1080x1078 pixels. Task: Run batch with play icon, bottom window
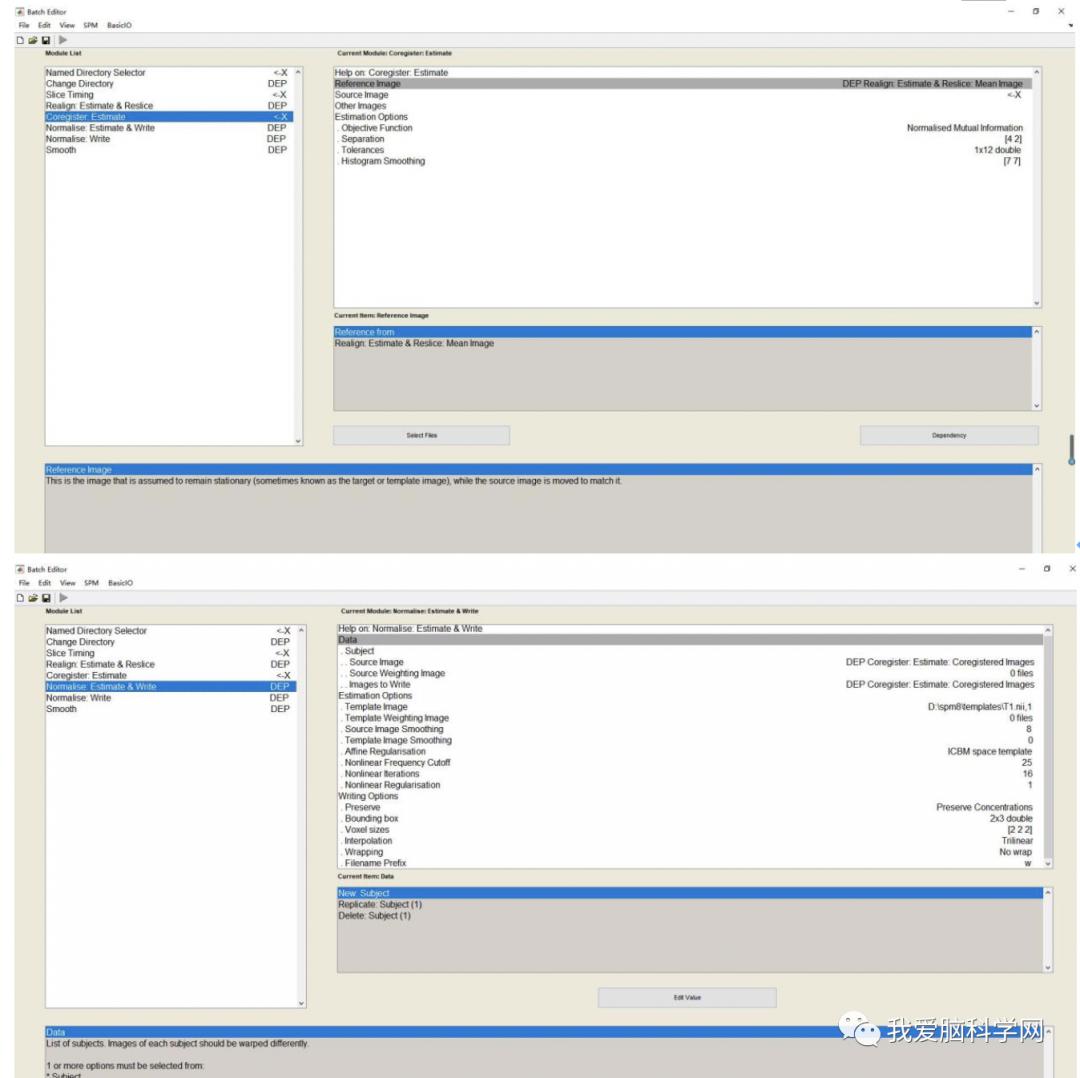(63, 598)
